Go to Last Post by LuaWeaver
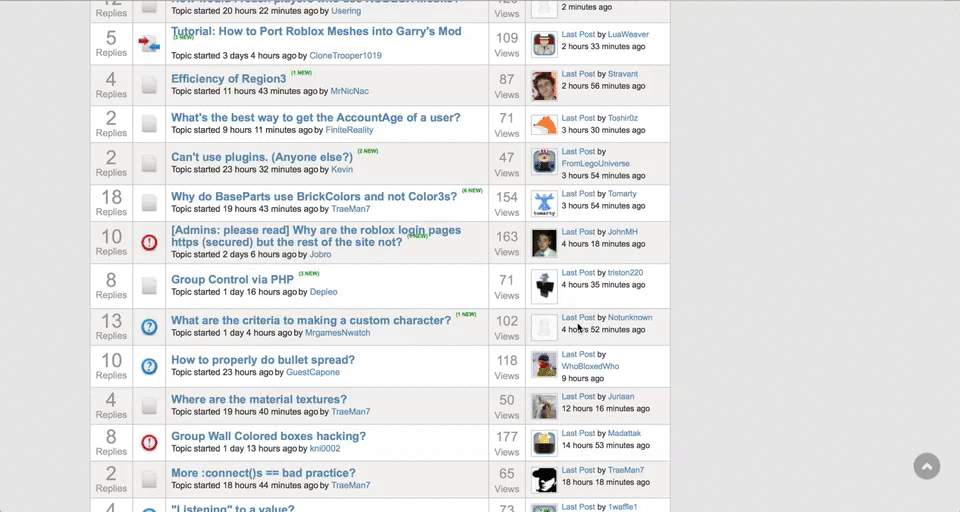The width and height of the screenshot is (960, 512). pos(578,34)
